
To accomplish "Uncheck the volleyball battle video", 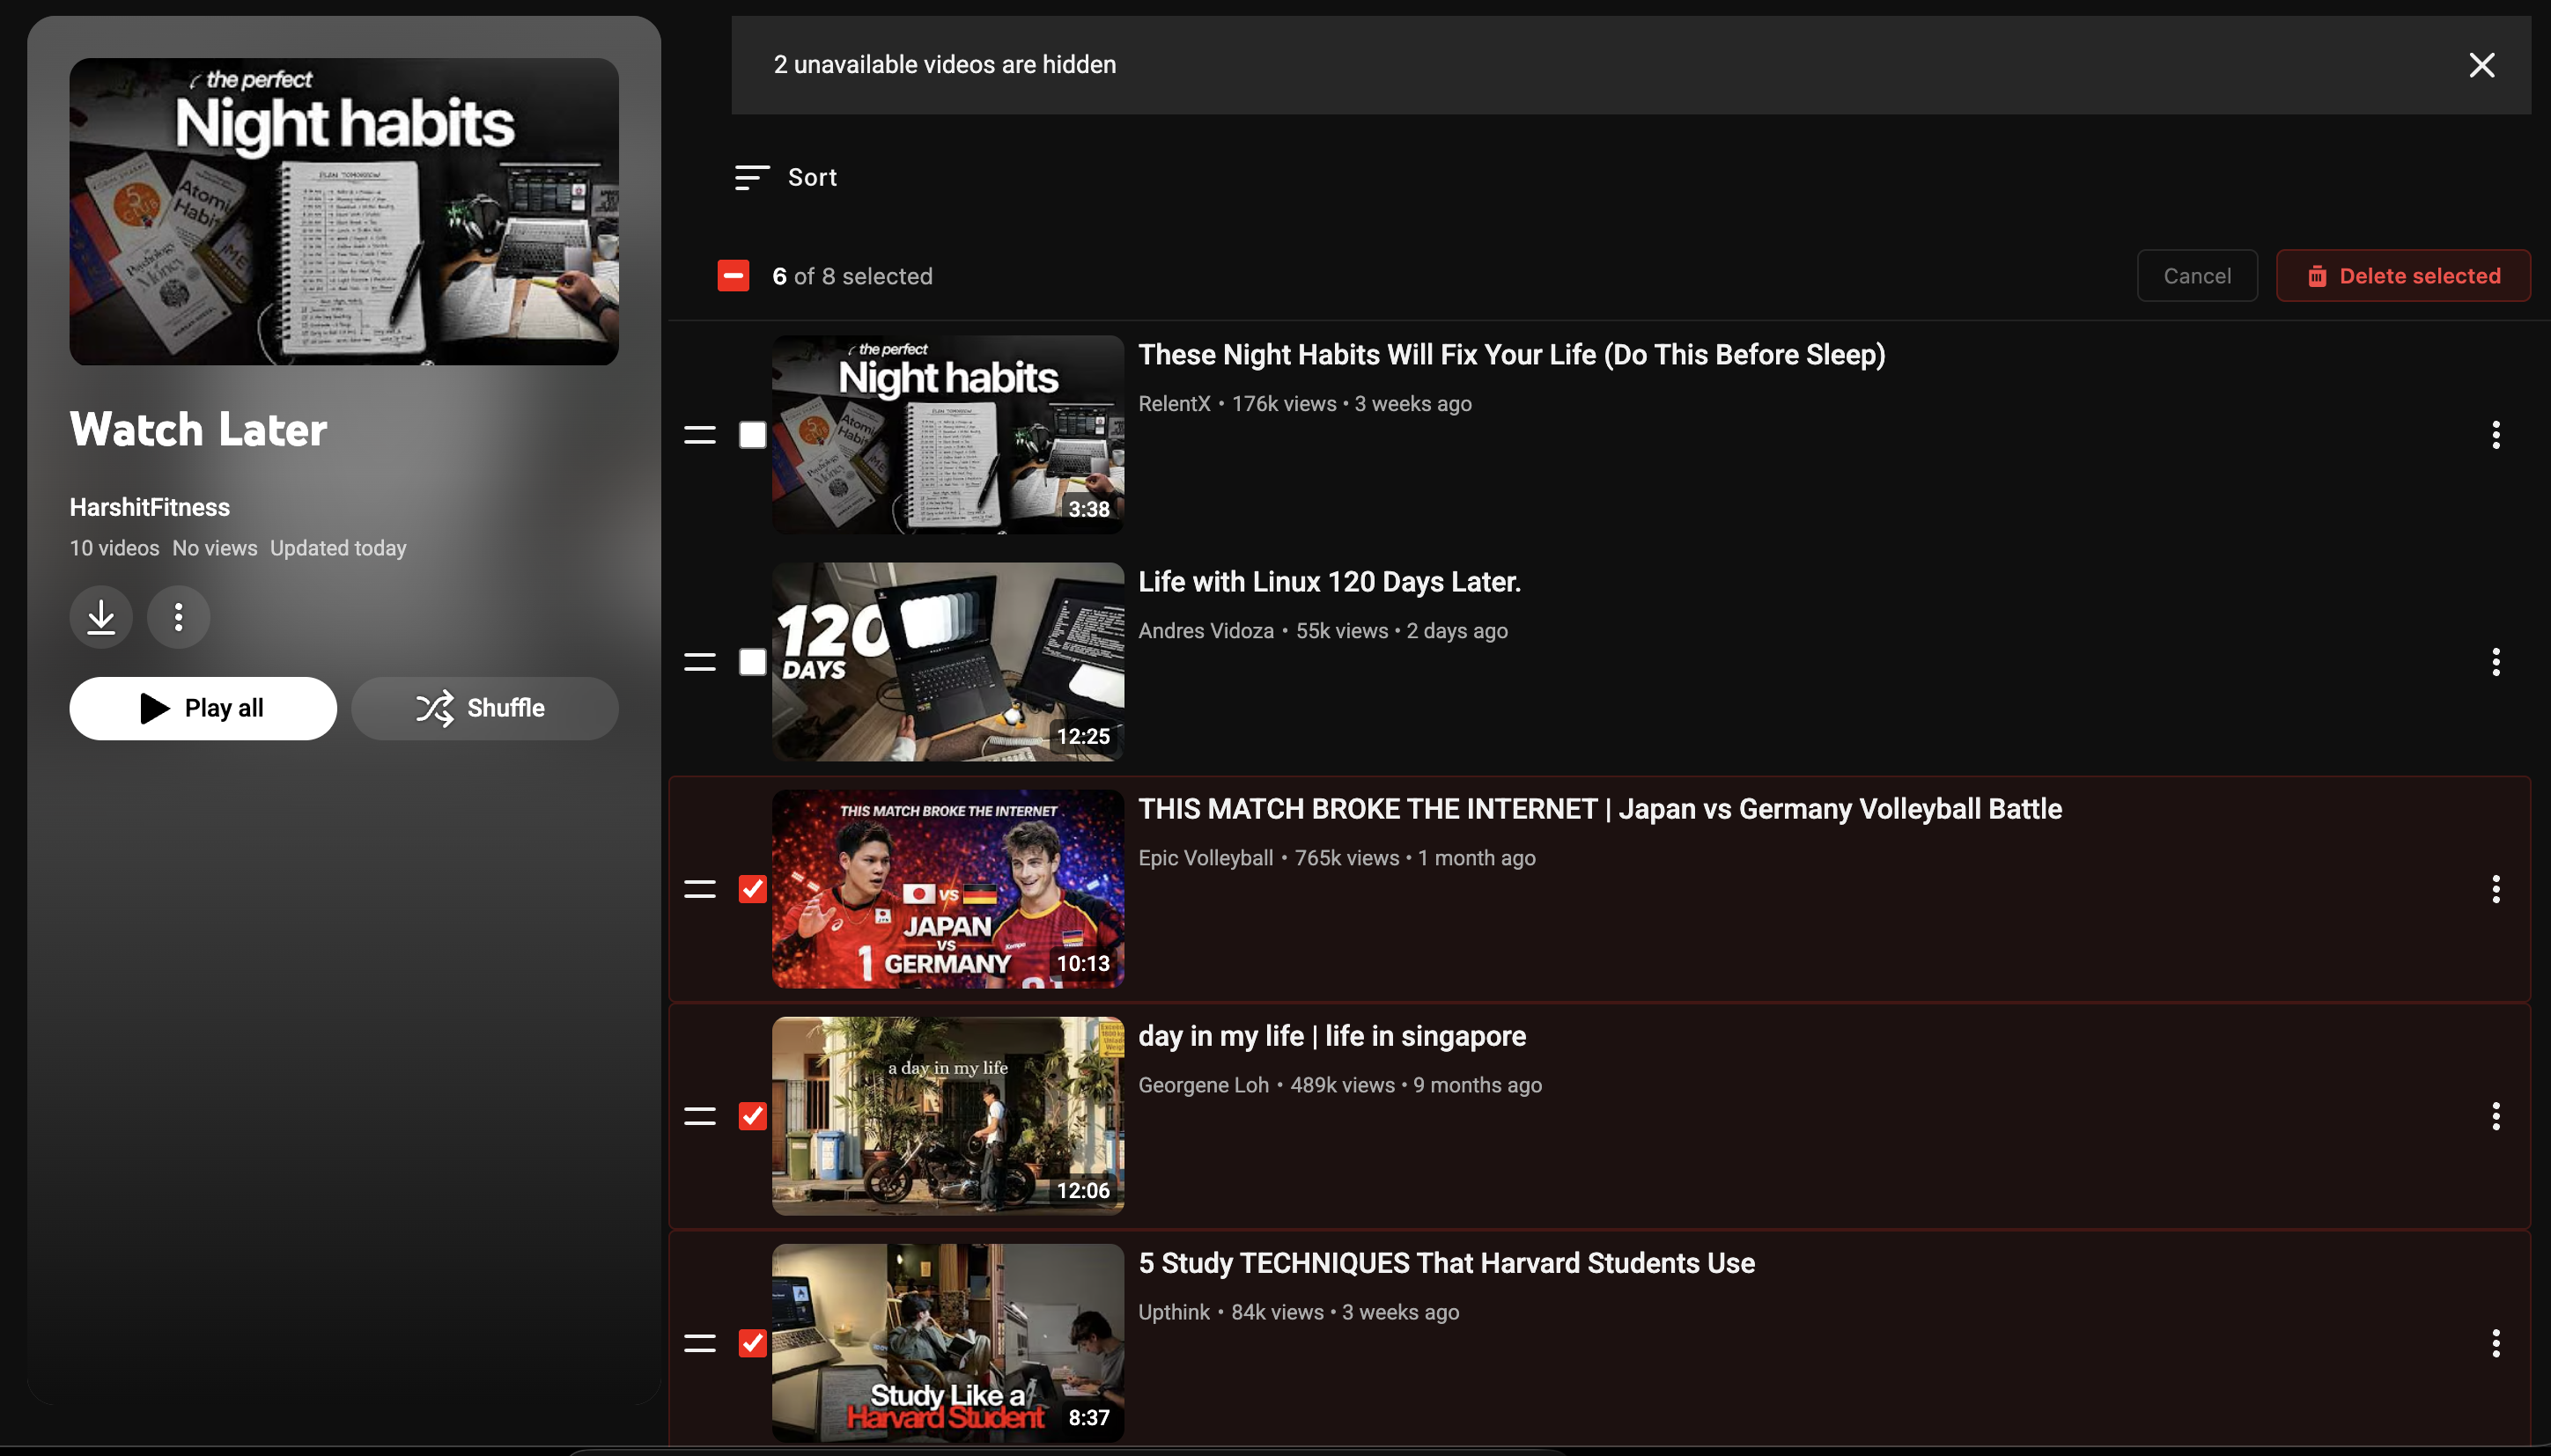I will (752, 888).
